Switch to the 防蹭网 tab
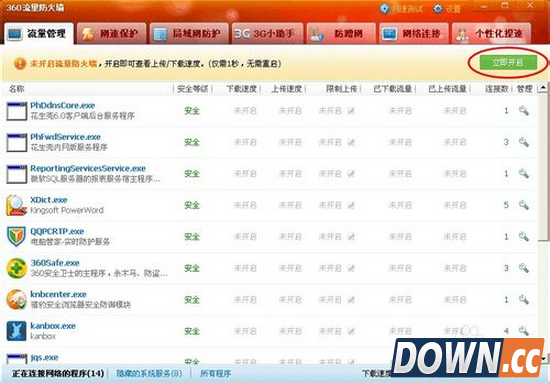 pos(341,34)
